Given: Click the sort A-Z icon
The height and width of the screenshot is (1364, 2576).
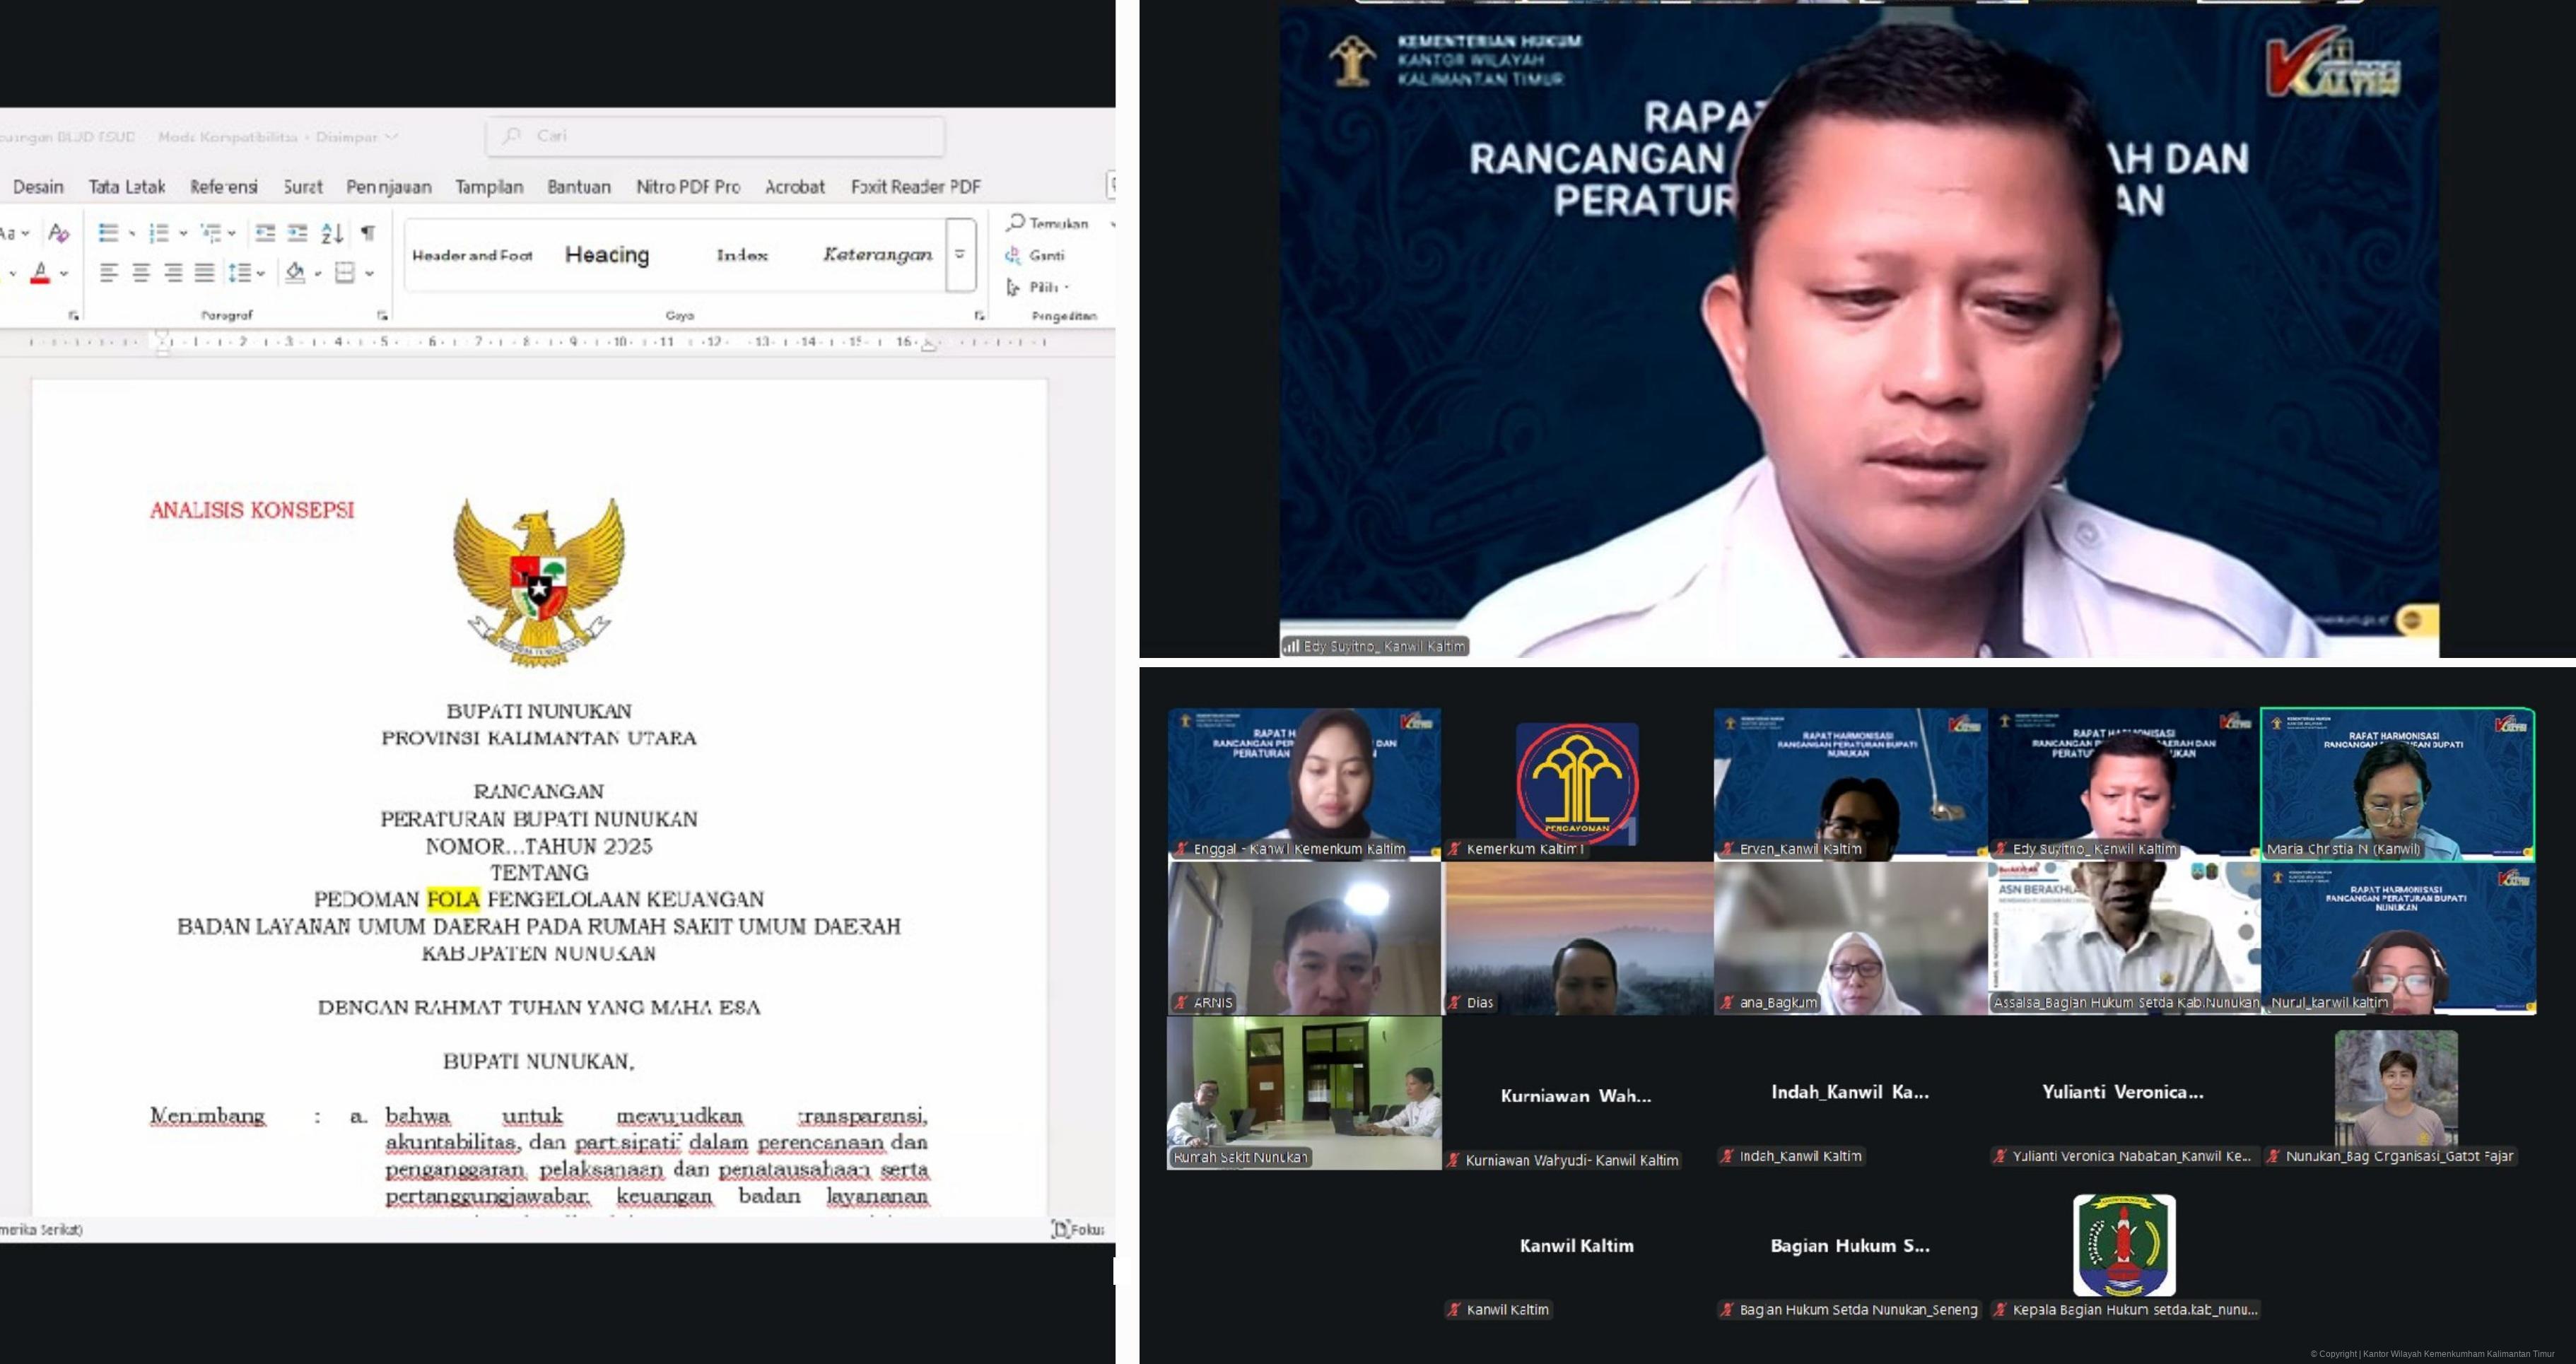Looking at the screenshot, I should pos(332,233).
